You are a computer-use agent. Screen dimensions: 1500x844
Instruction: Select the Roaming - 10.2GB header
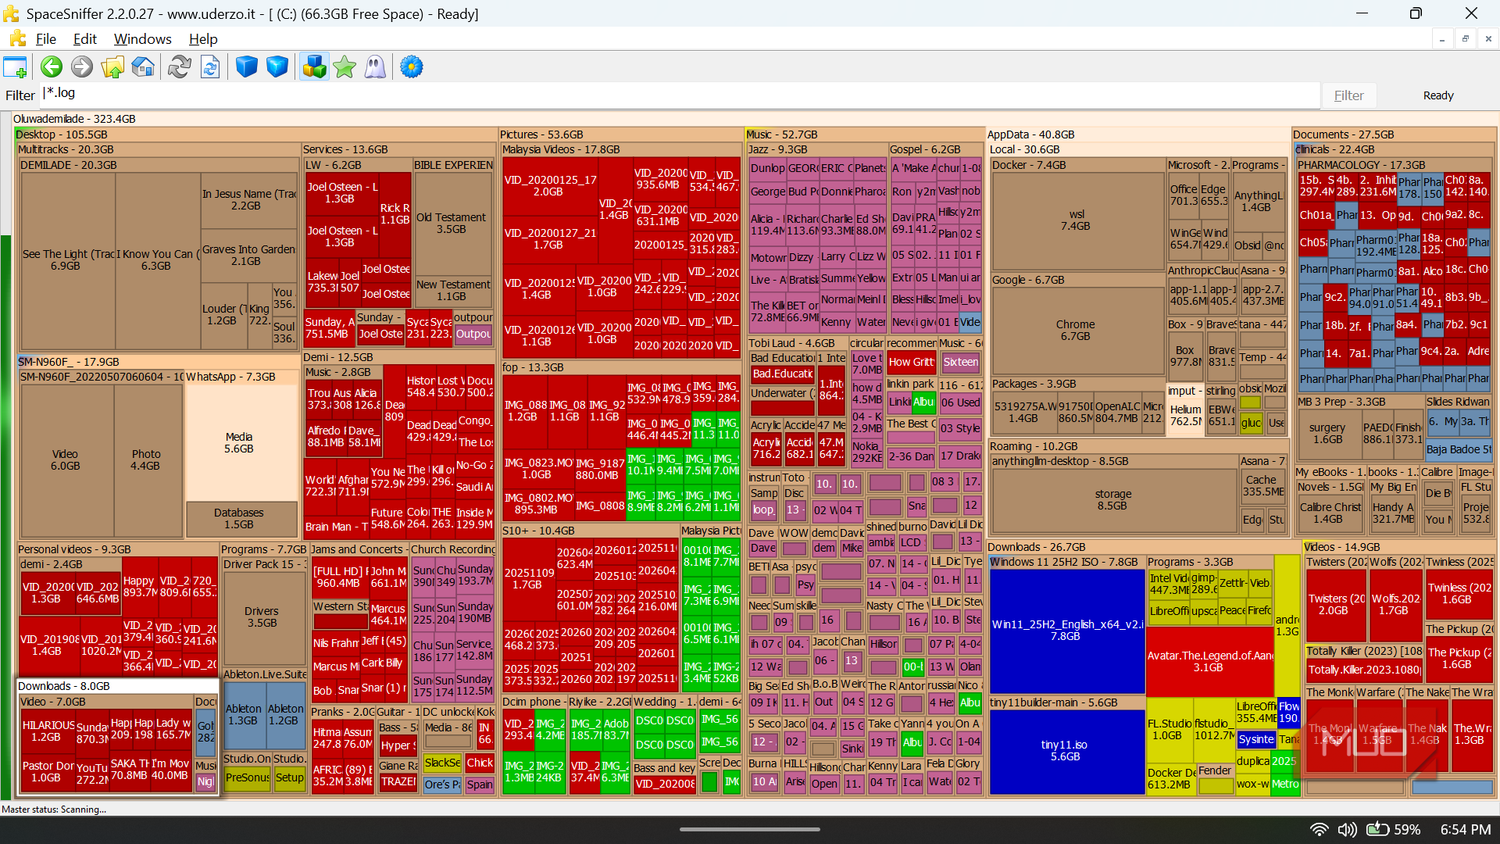click(x=1138, y=447)
